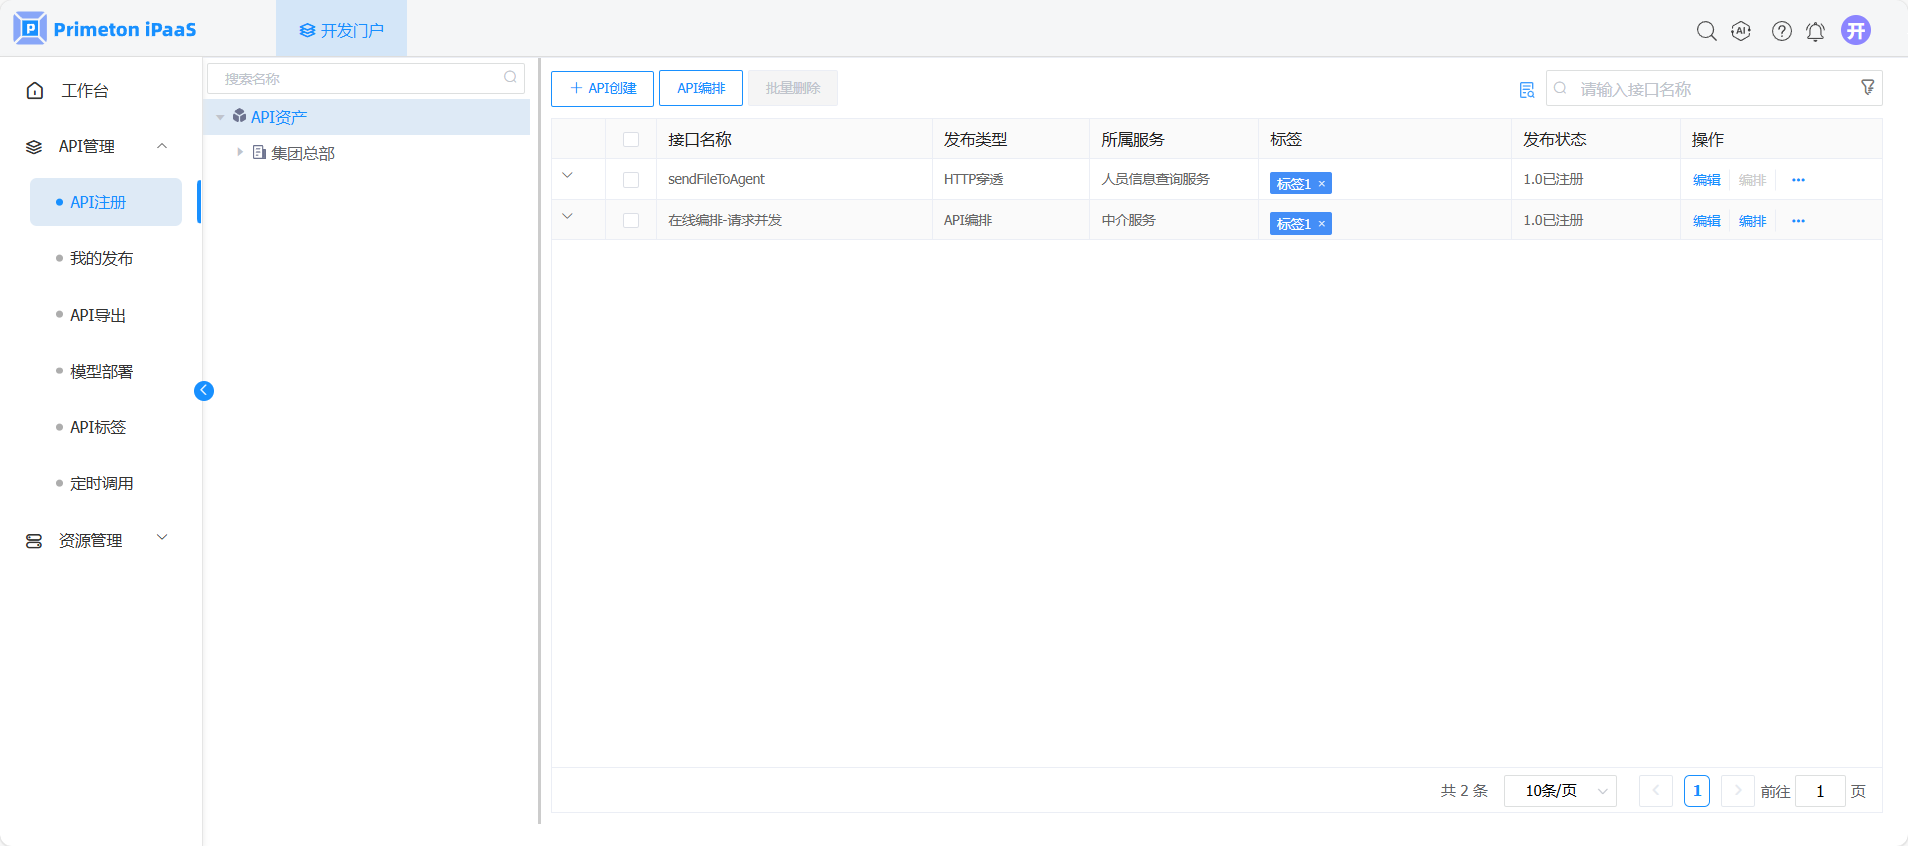Click 编排 link for 在线编排-请求并发
This screenshot has height=846, width=1908.
point(1752,221)
